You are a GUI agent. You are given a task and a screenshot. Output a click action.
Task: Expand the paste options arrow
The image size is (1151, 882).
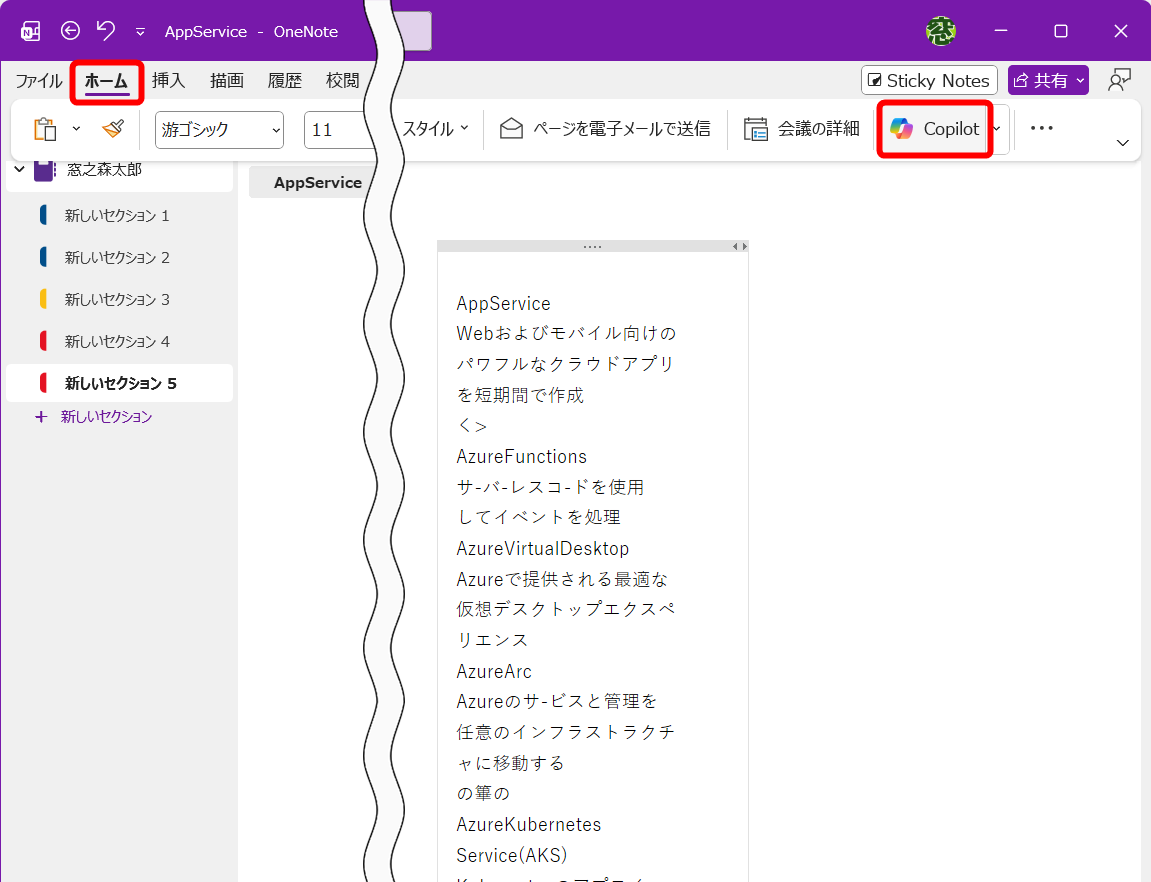pyautogui.click(x=76, y=129)
